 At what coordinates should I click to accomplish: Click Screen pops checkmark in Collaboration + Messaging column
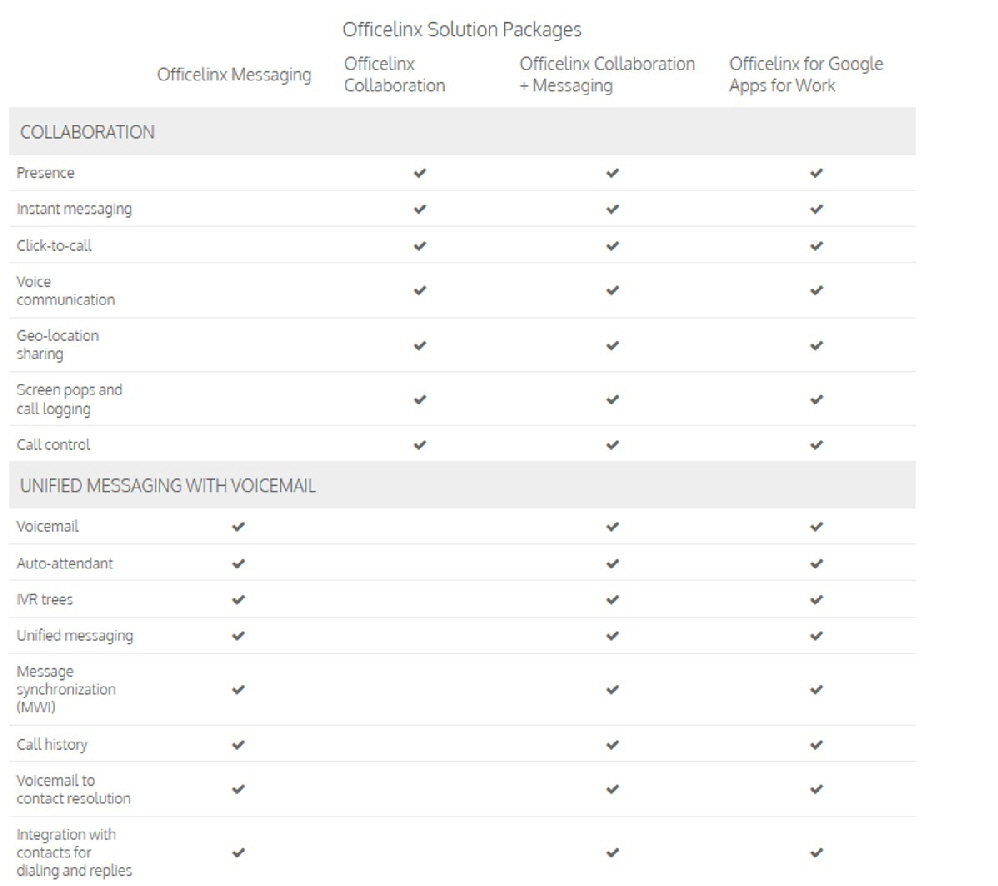[x=612, y=400]
